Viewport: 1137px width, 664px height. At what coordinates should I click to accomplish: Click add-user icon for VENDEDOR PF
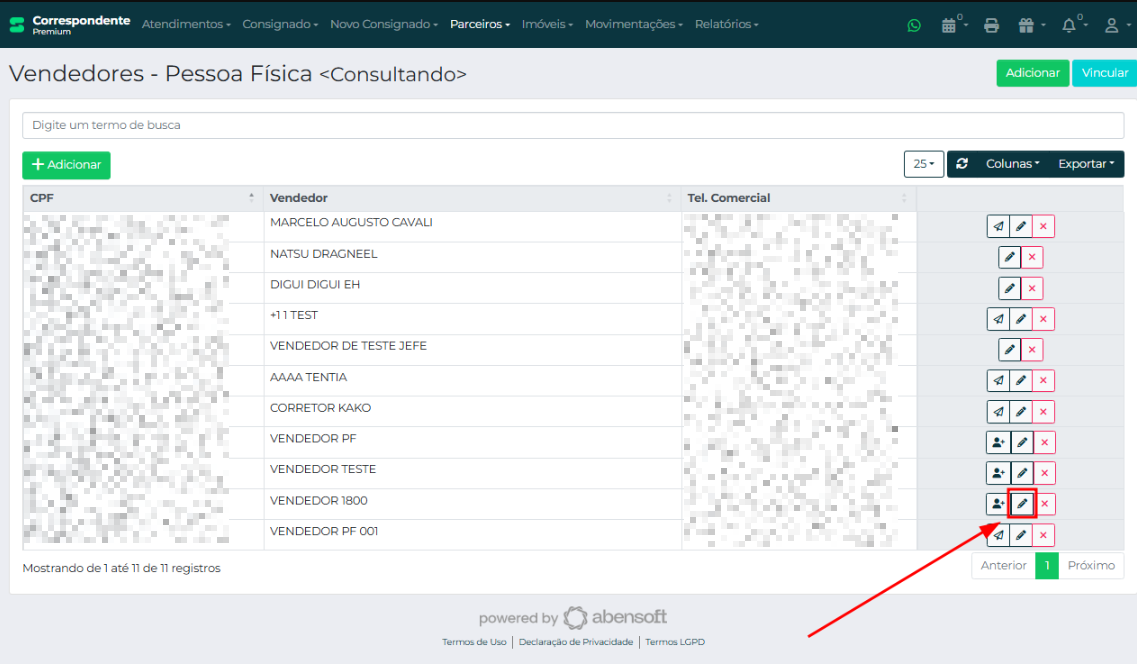click(998, 442)
